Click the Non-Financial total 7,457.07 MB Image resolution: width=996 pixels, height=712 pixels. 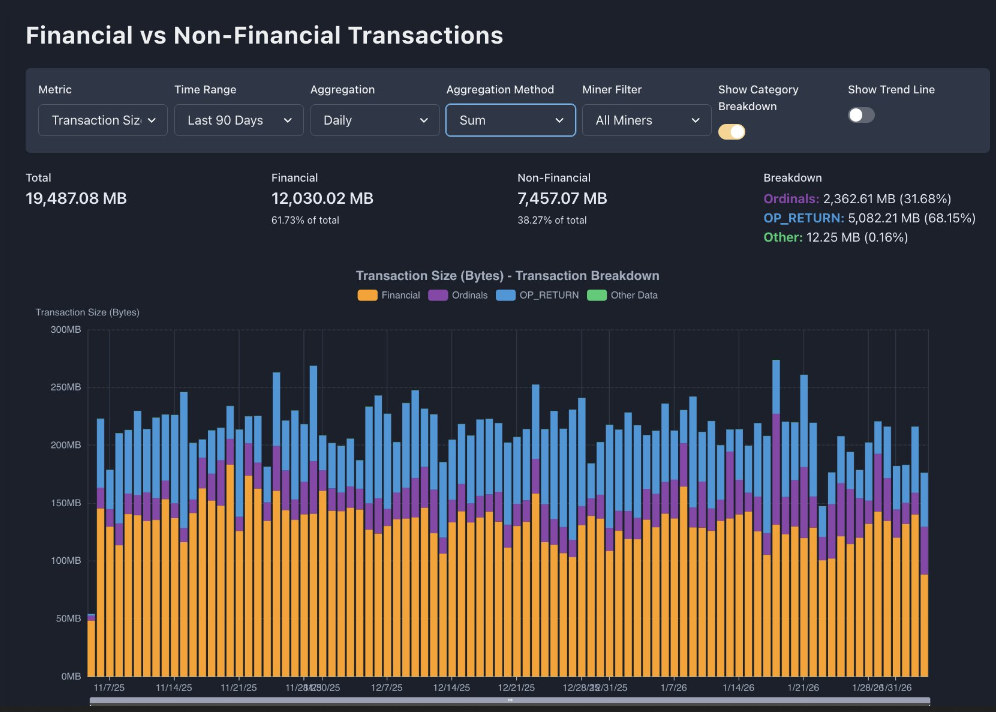(x=562, y=199)
